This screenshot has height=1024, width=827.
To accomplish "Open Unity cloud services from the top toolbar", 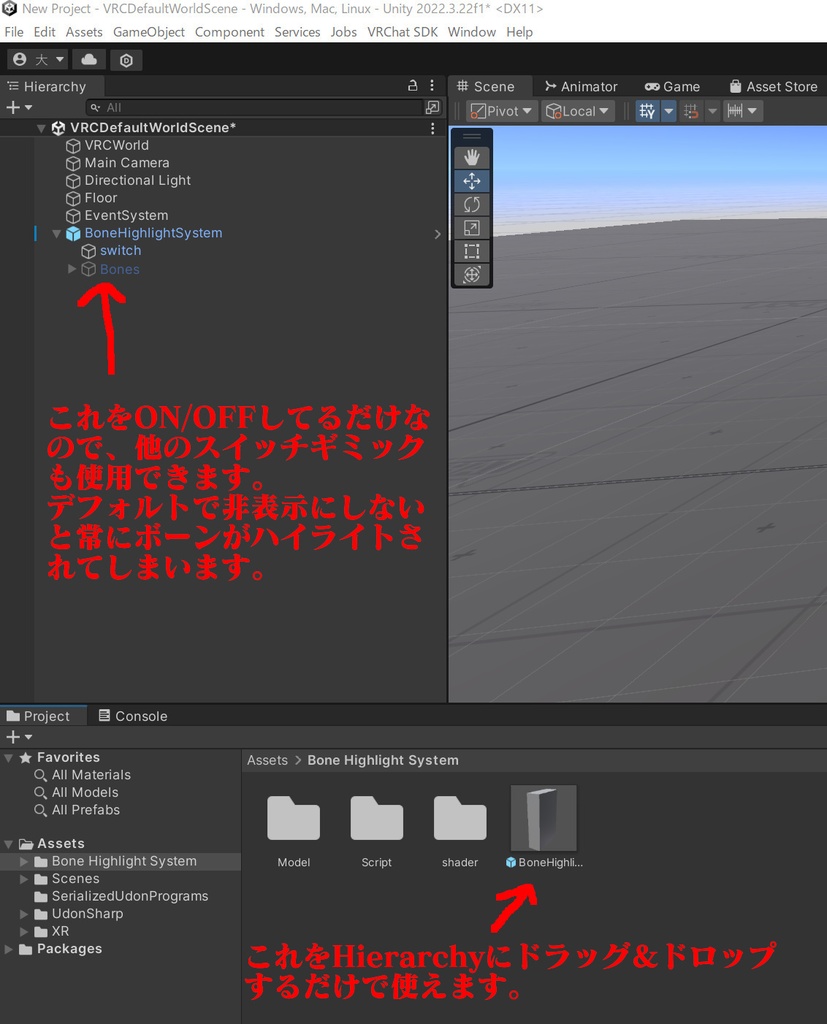I will coord(90,60).
